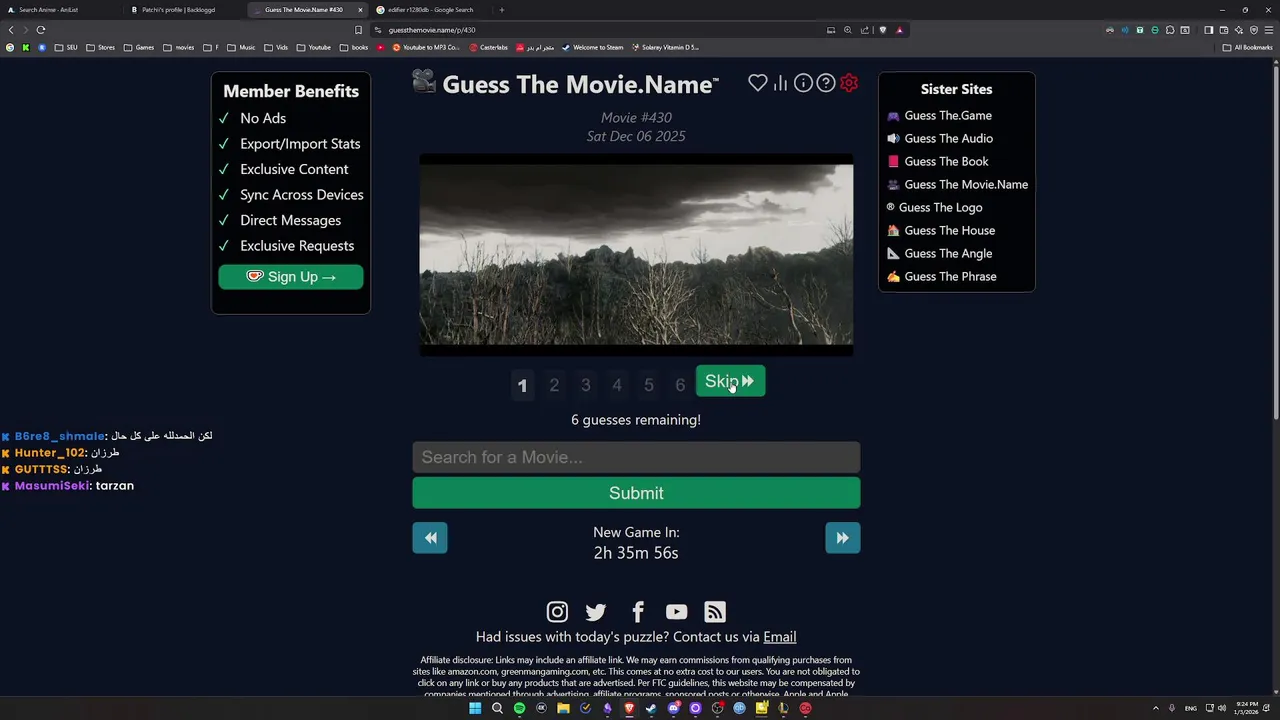Open the RSS feed icon
Viewport: 1280px width, 720px height.
[715, 612]
